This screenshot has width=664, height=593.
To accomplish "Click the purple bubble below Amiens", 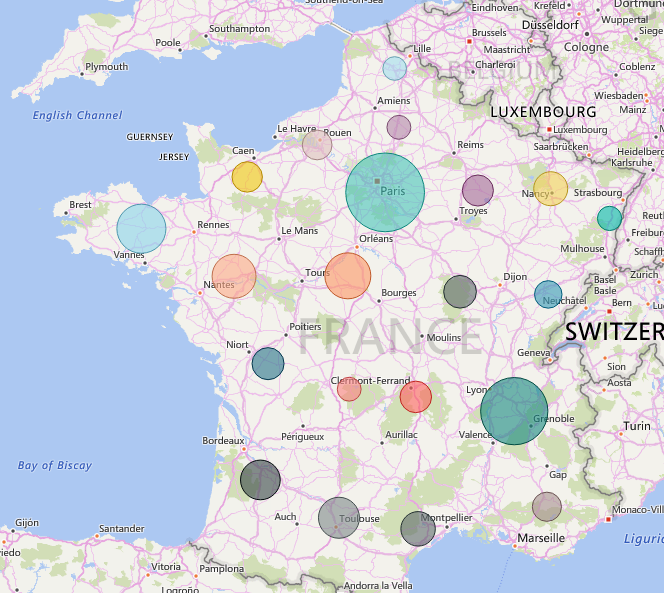I will pyautogui.click(x=399, y=127).
